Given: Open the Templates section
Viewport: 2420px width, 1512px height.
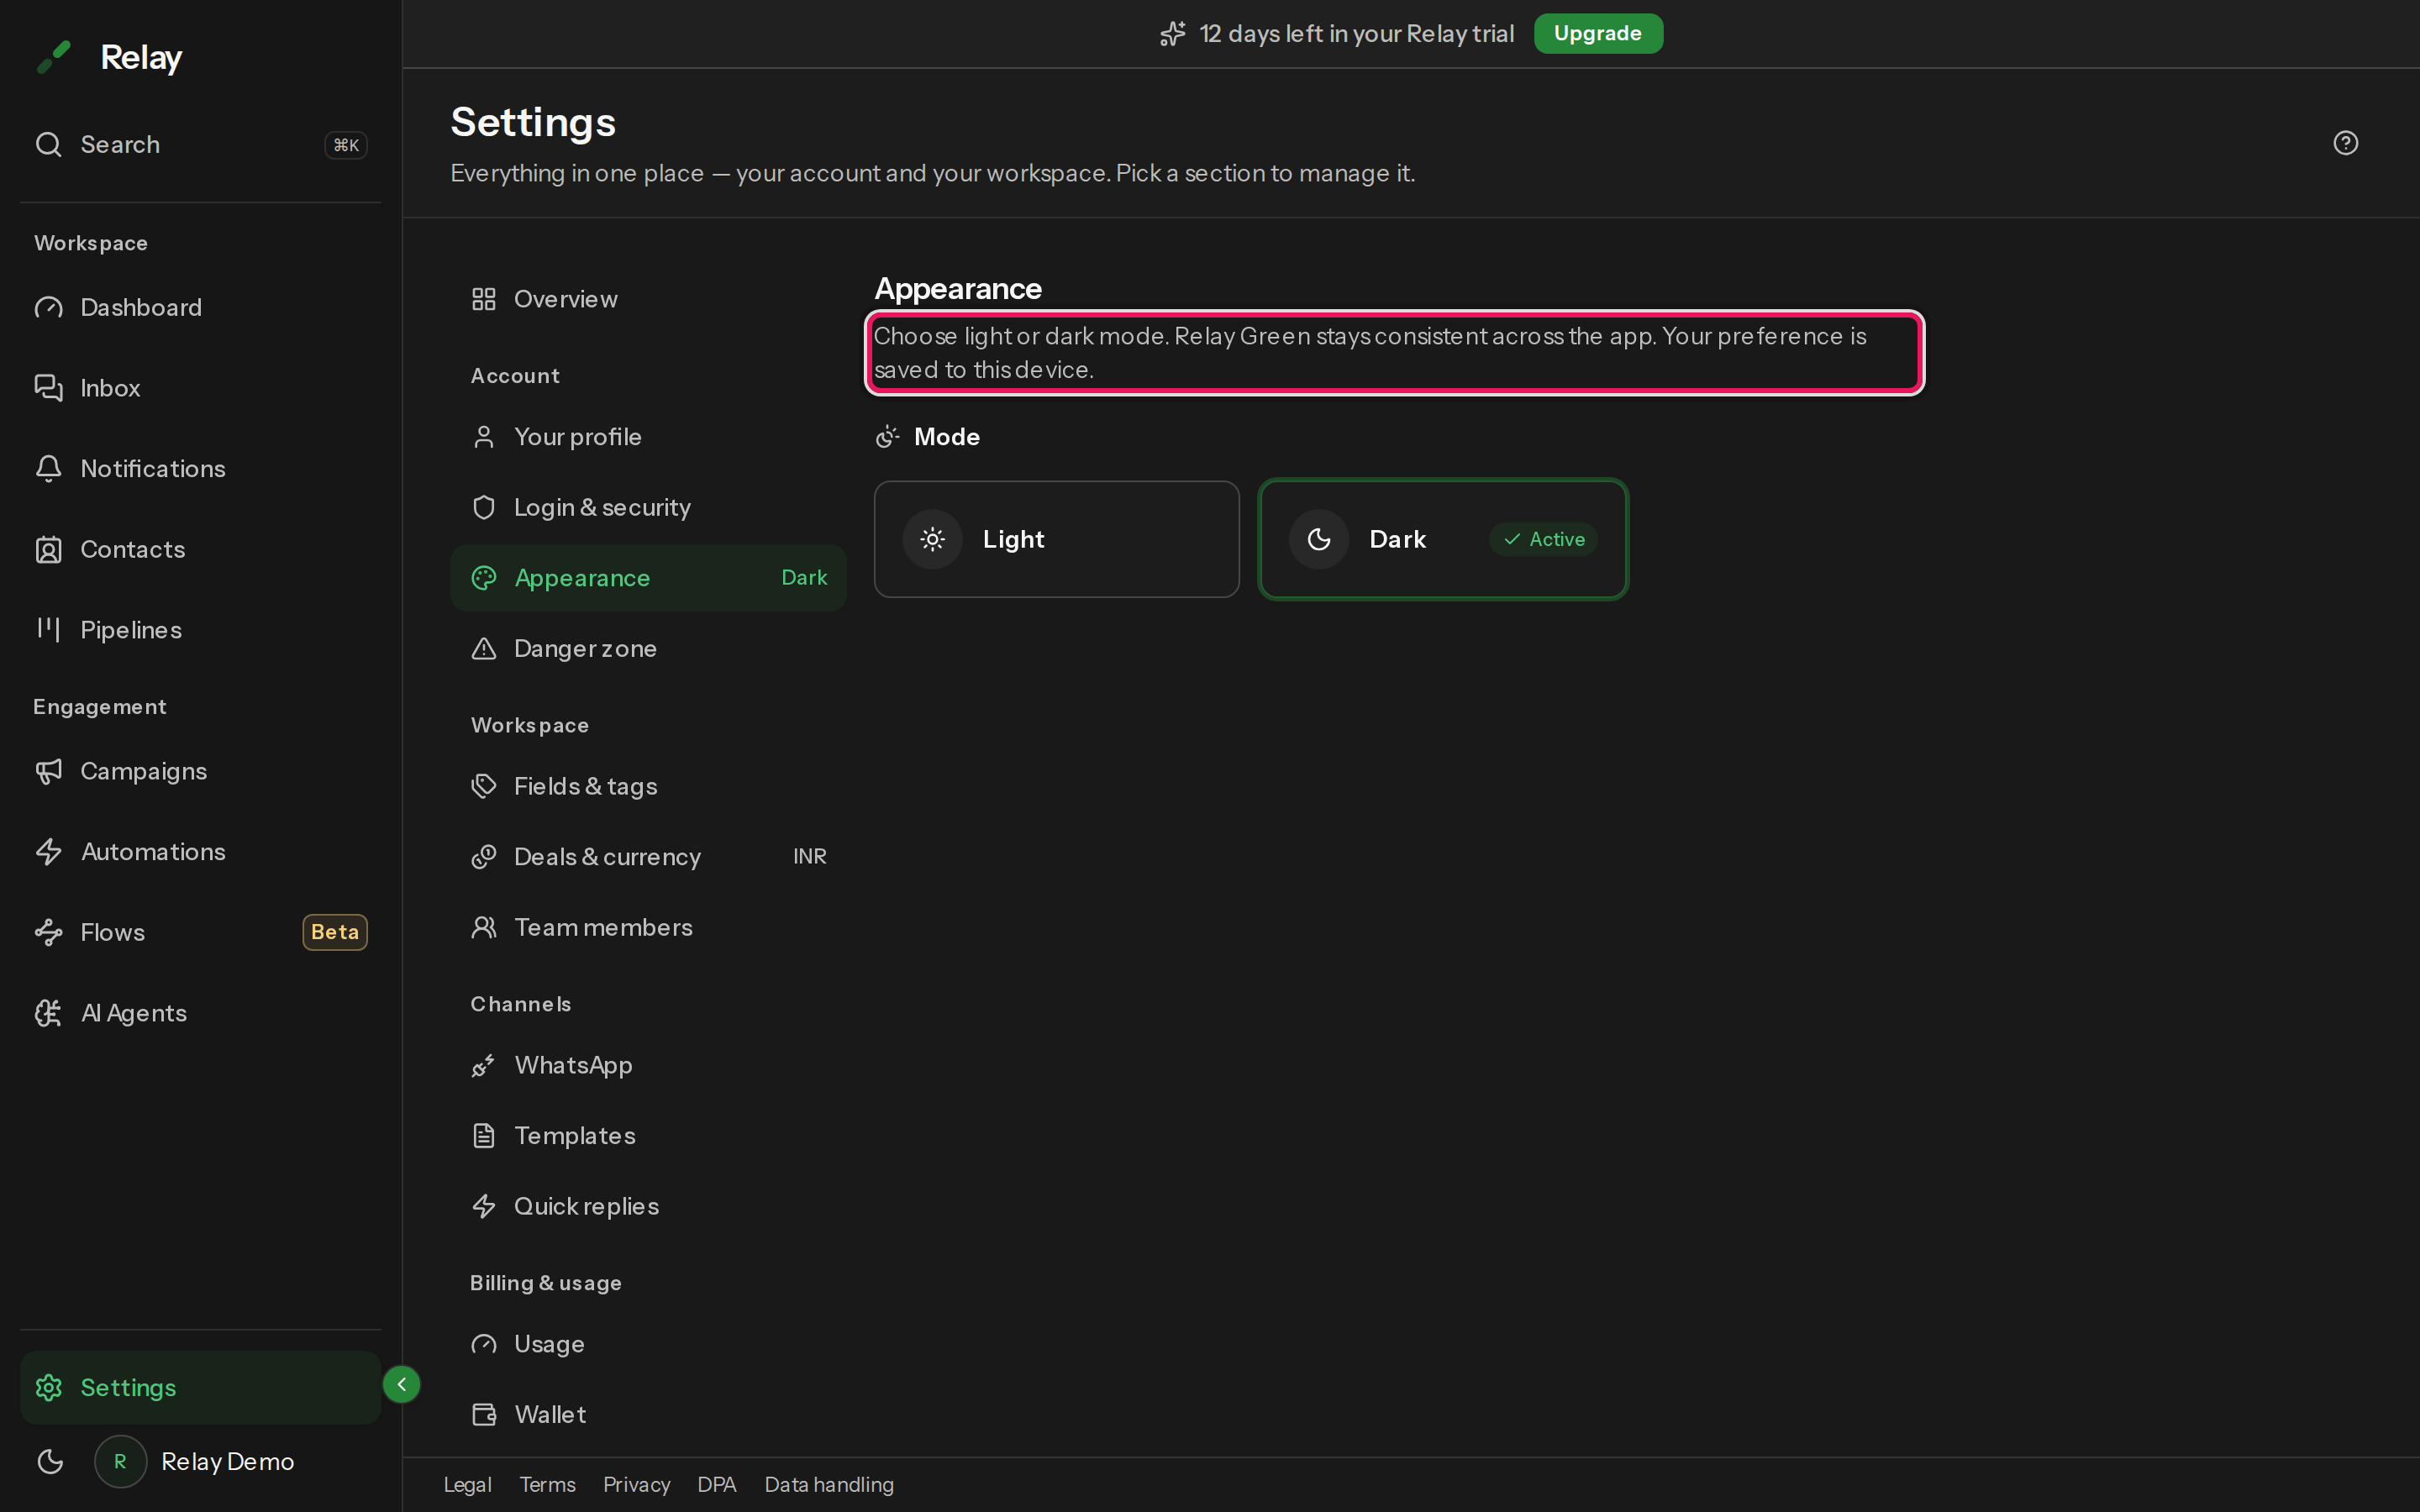Looking at the screenshot, I should (648, 1136).
